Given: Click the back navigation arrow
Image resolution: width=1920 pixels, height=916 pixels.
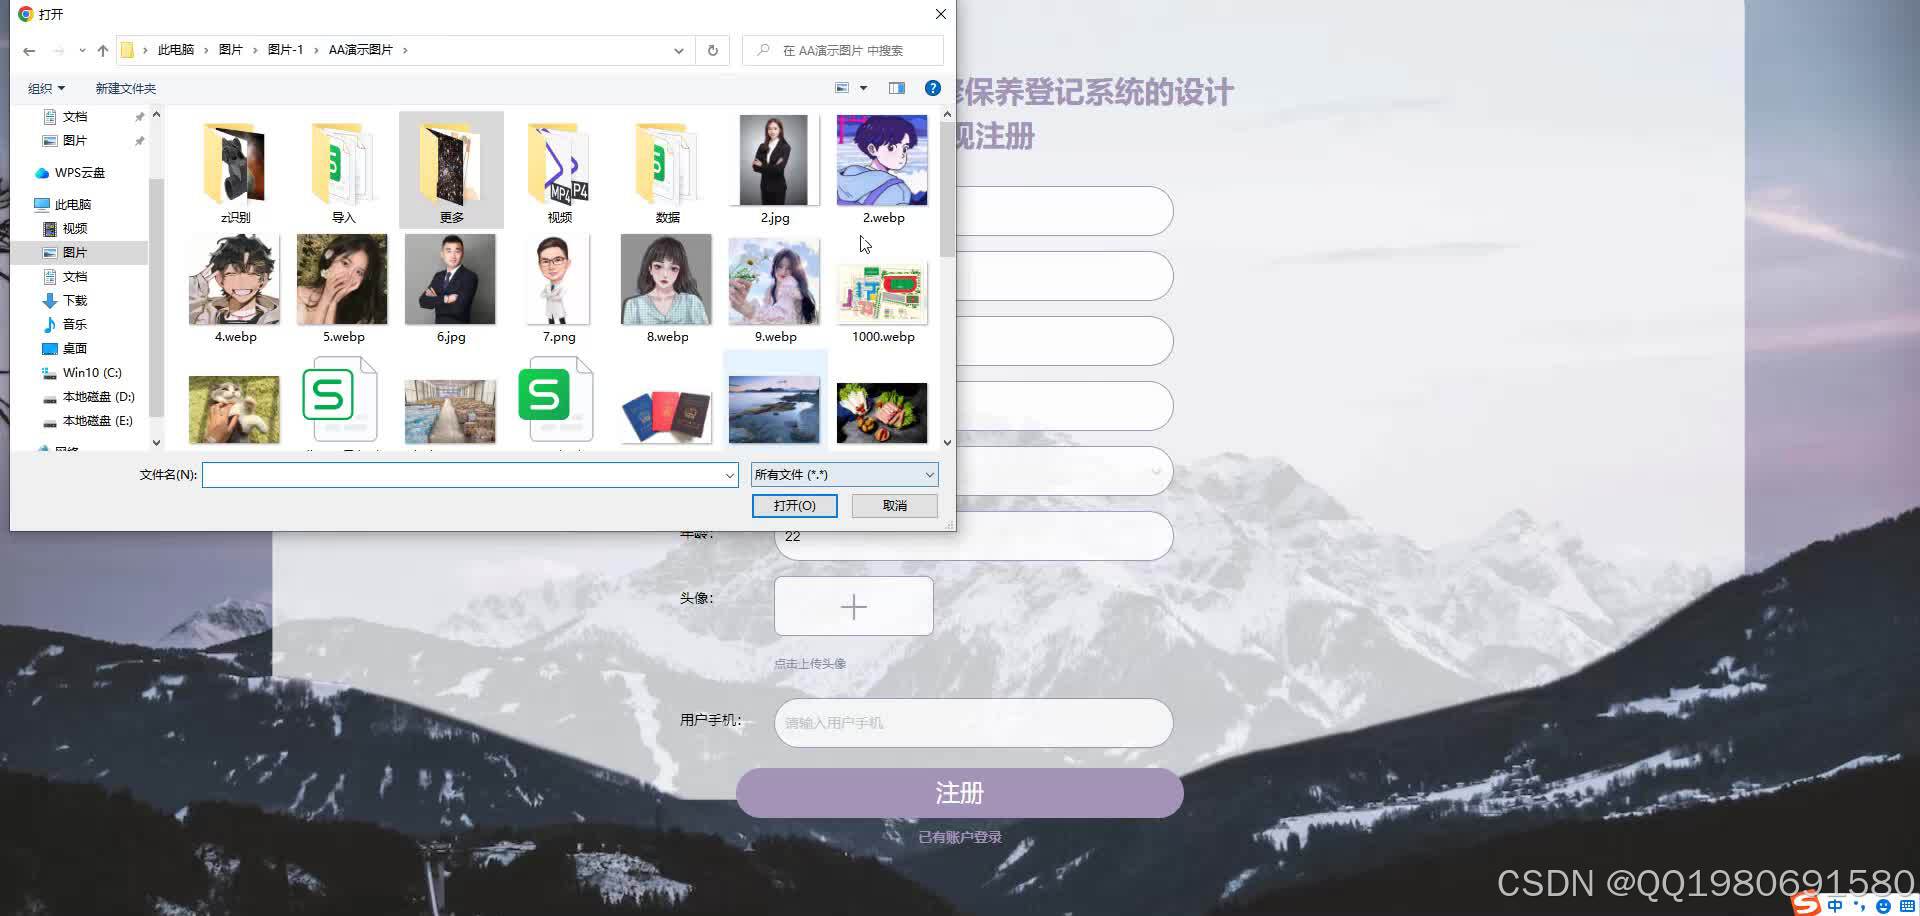Looking at the screenshot, I should pyautogui.click(x=28, y=50).
